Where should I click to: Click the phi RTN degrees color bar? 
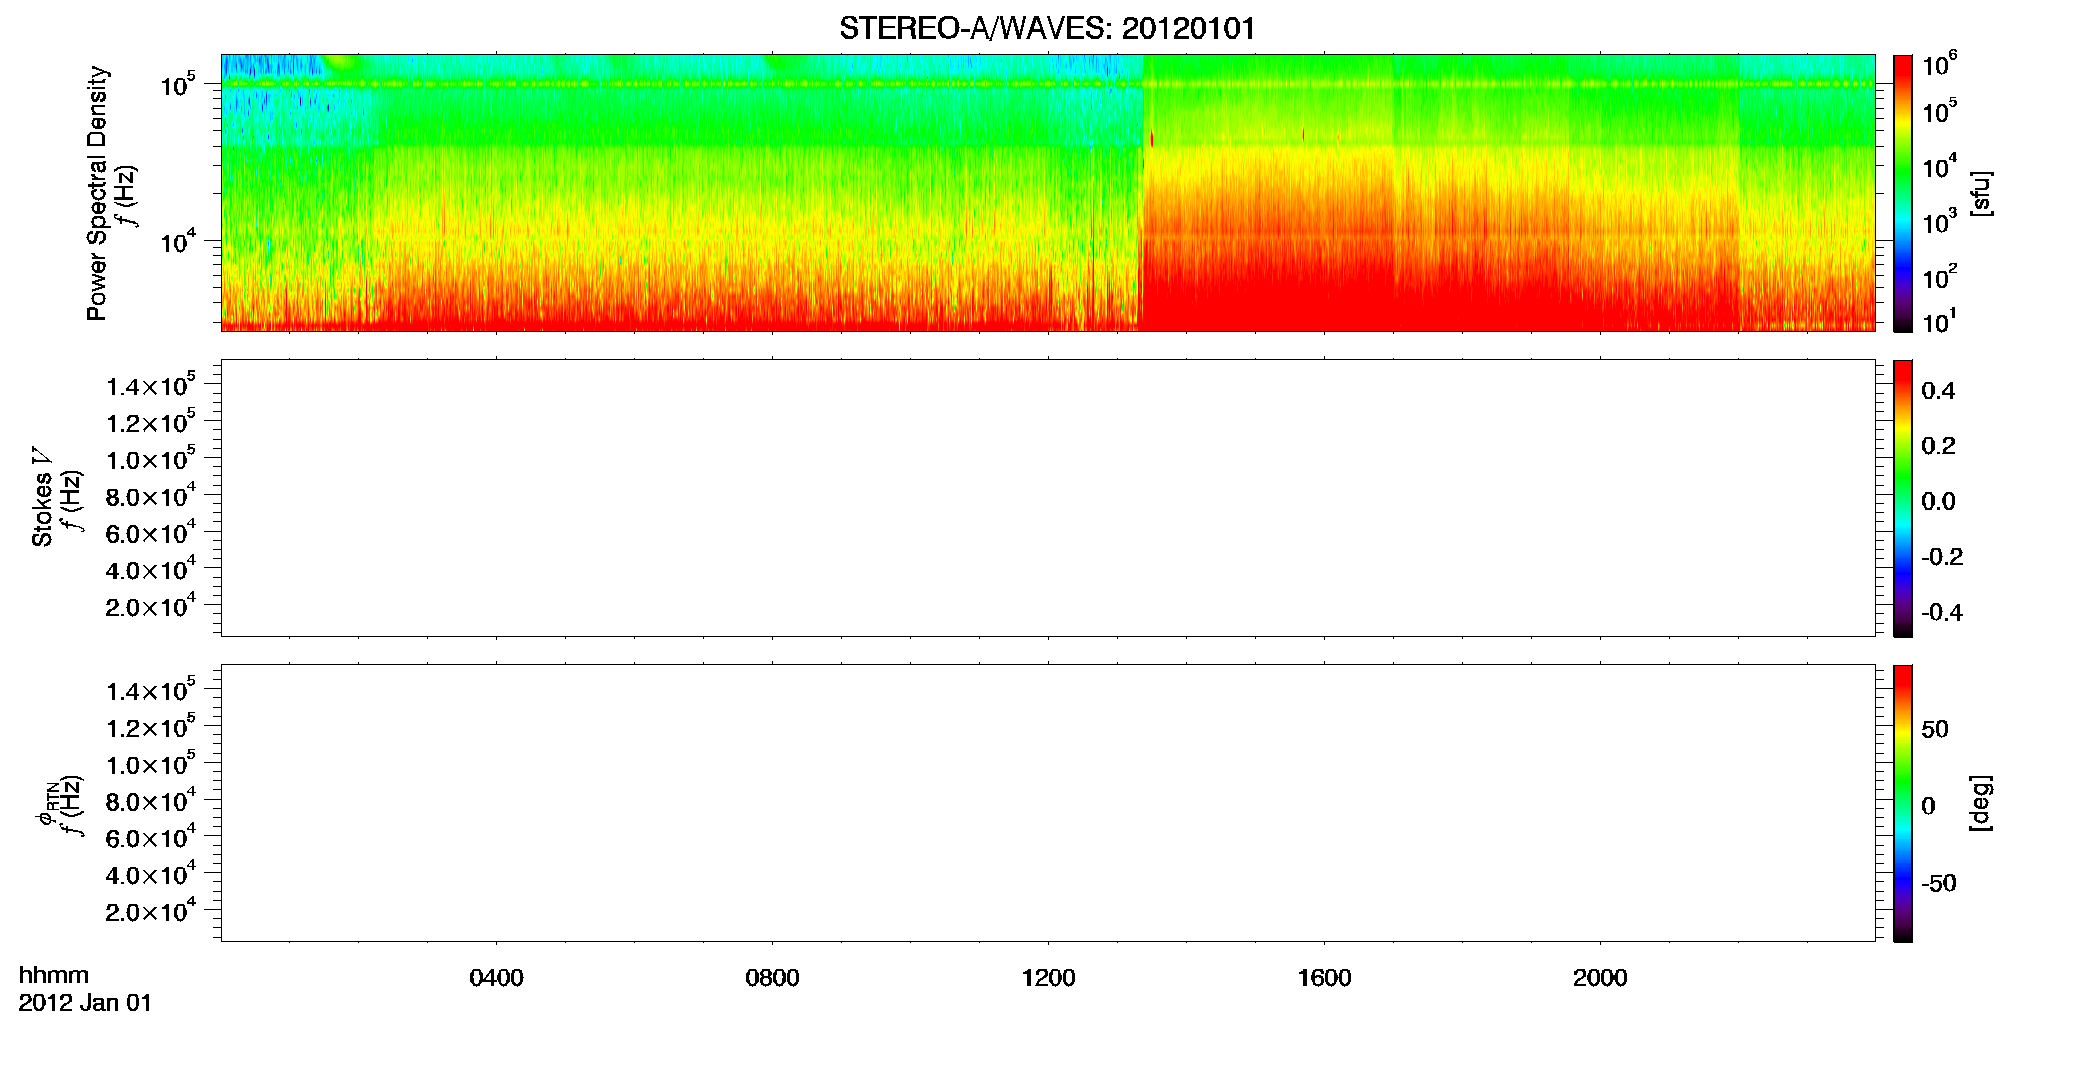coord(1903,803)
